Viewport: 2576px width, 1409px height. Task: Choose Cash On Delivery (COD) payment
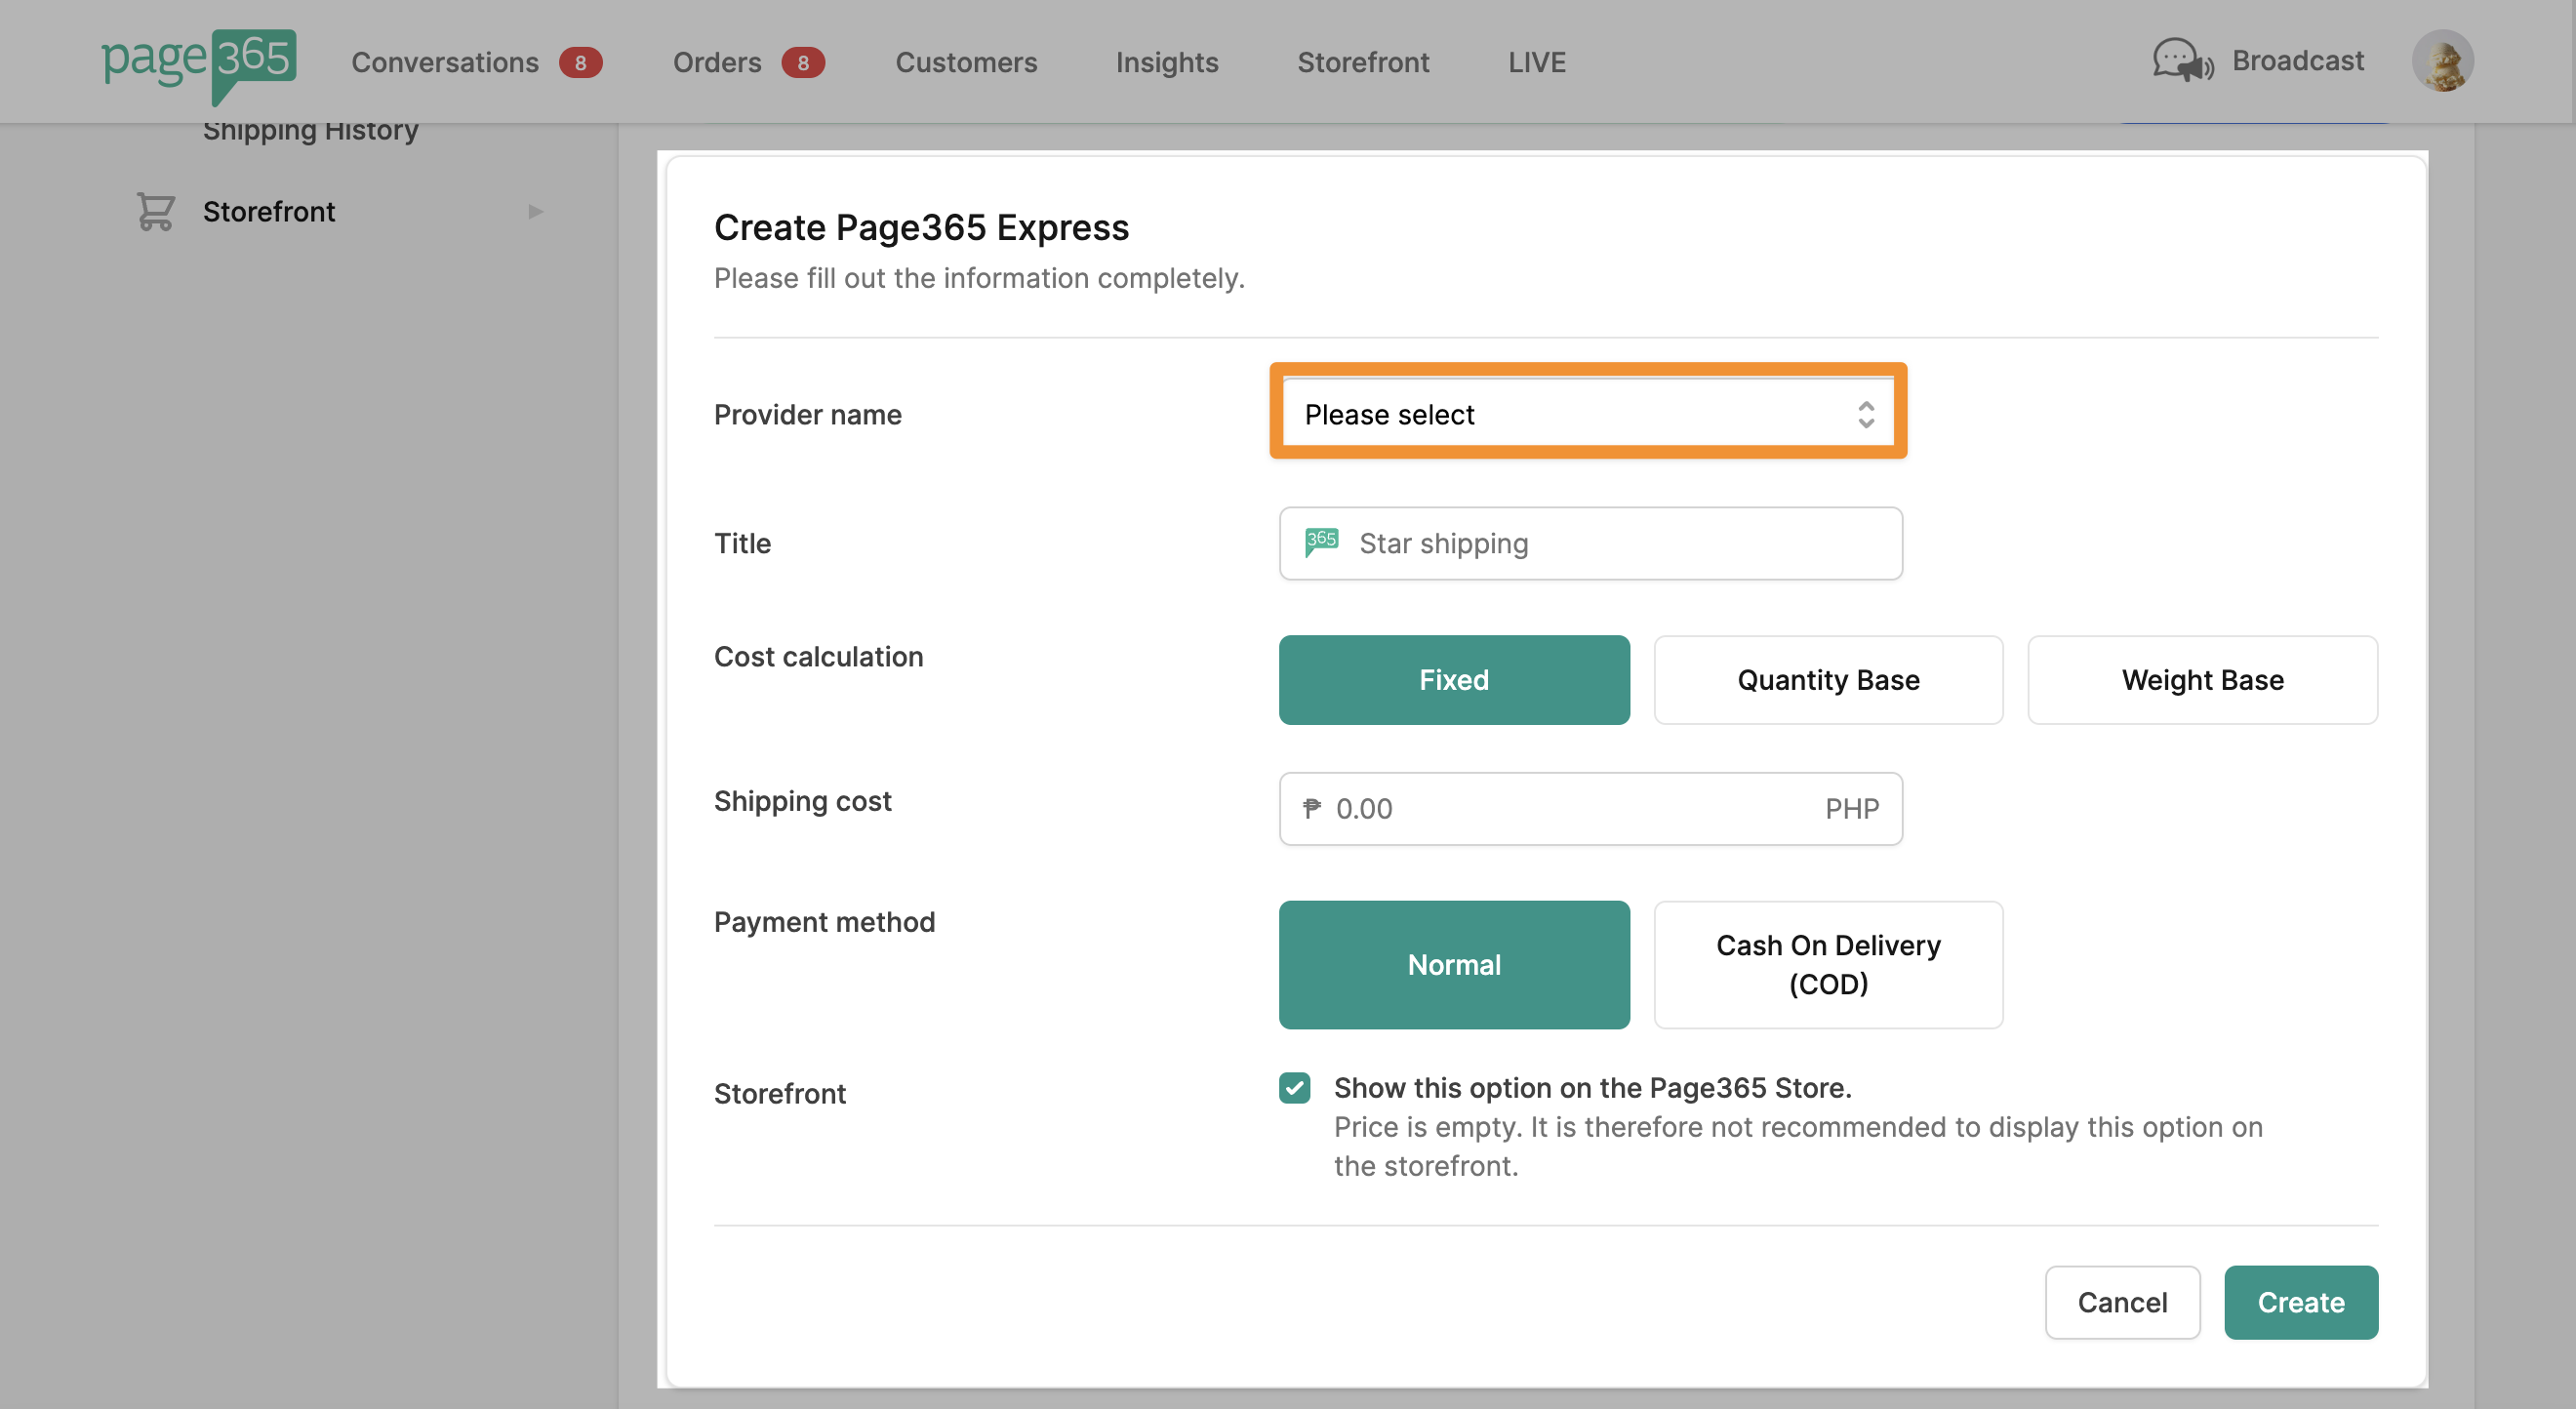click(x=1828, y=964)
